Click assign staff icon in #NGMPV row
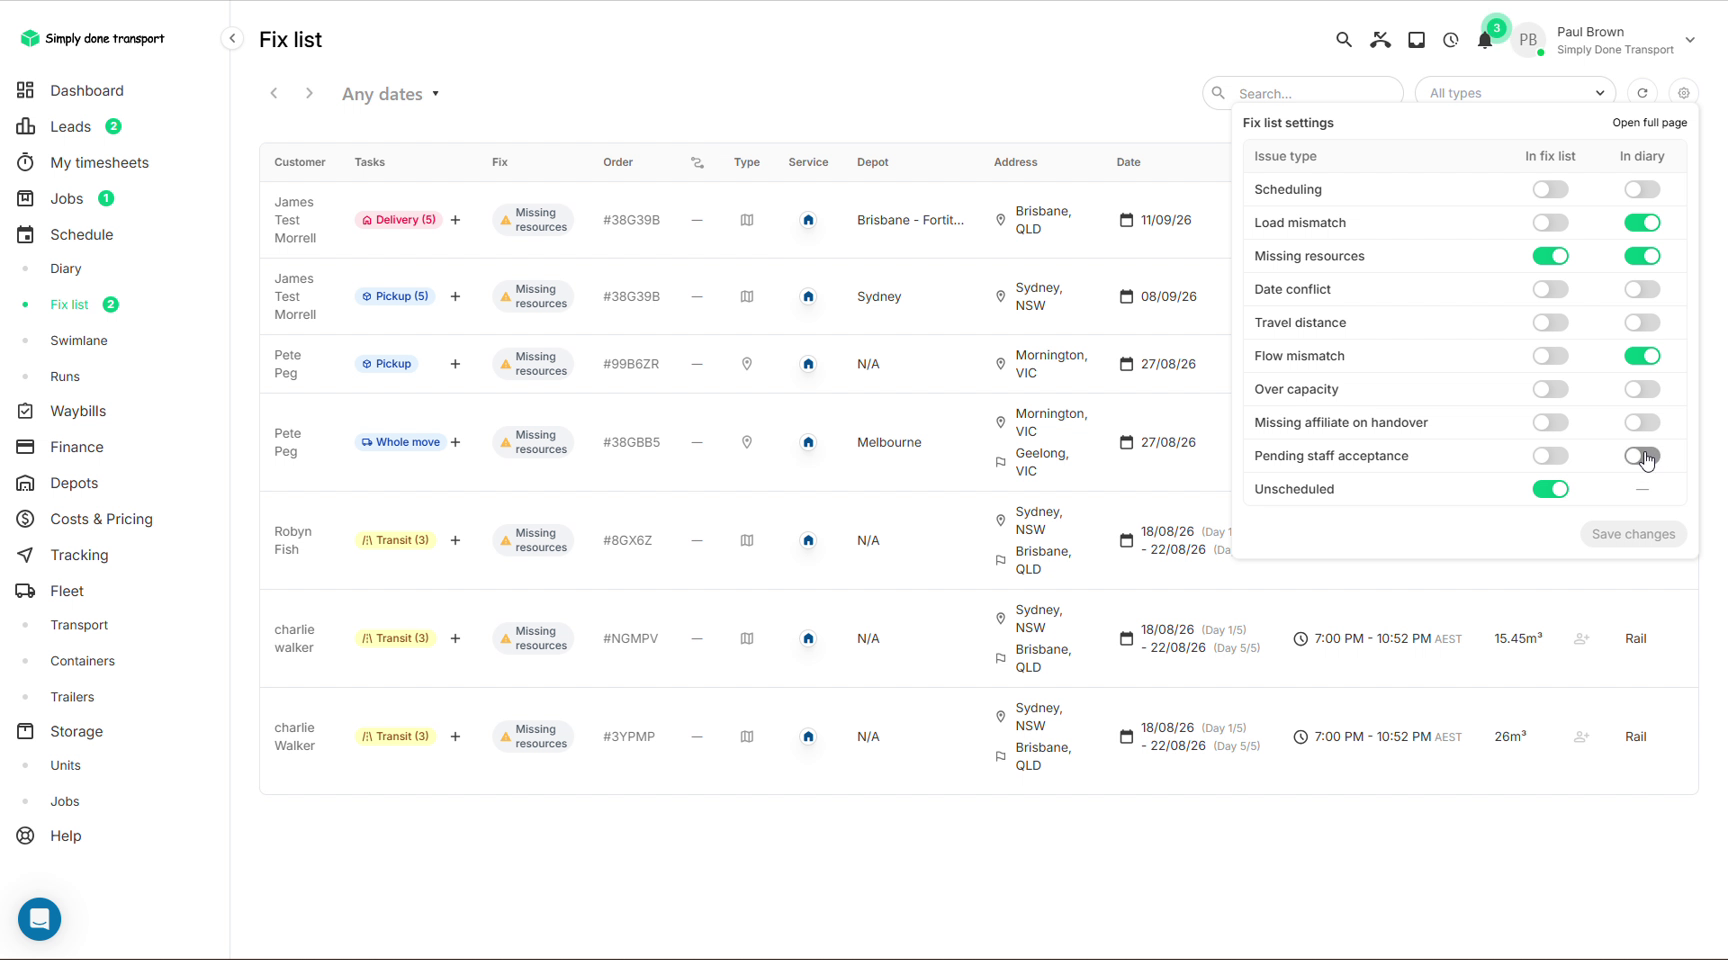Screen dimensions: 1728x960 tap(1581, 638)
